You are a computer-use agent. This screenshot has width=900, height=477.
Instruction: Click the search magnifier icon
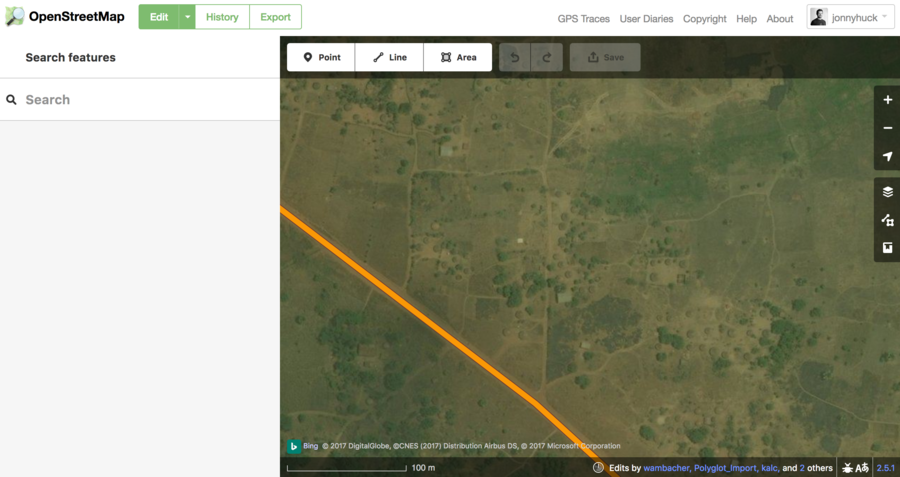pyautogui.click(x=11, y=100)
